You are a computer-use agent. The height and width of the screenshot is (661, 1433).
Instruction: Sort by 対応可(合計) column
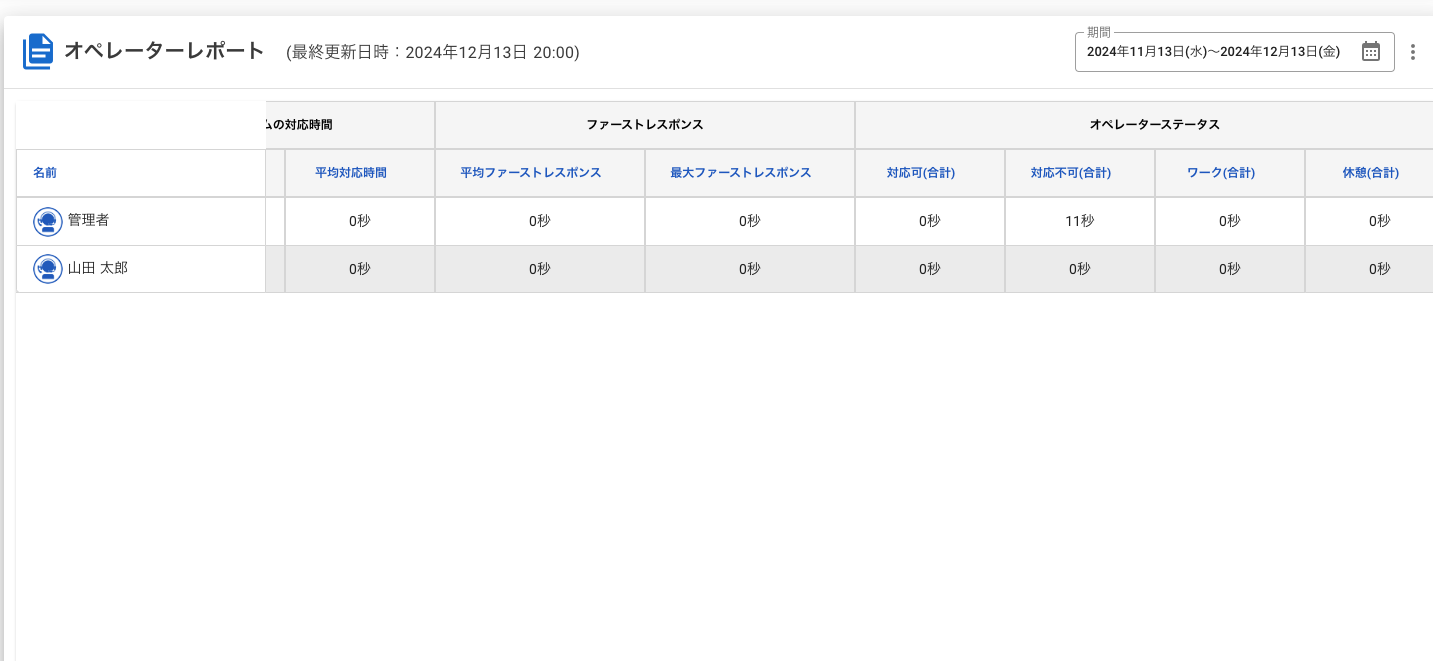919,172
